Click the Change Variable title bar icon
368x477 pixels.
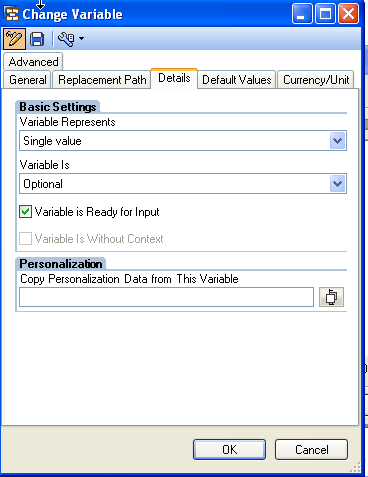(x=12, y=14)
